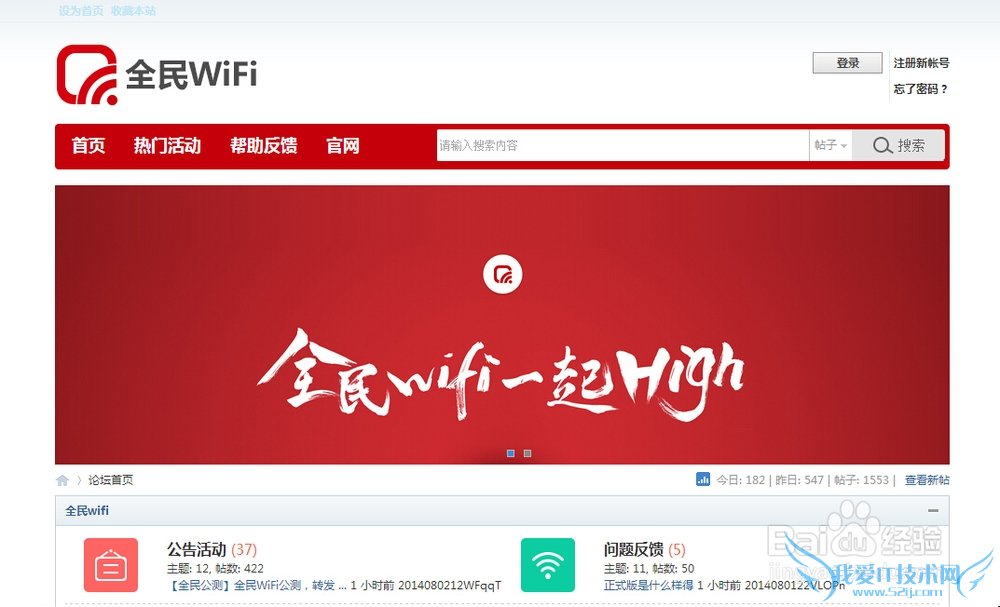Click the magnifier icon in search button

882,145
